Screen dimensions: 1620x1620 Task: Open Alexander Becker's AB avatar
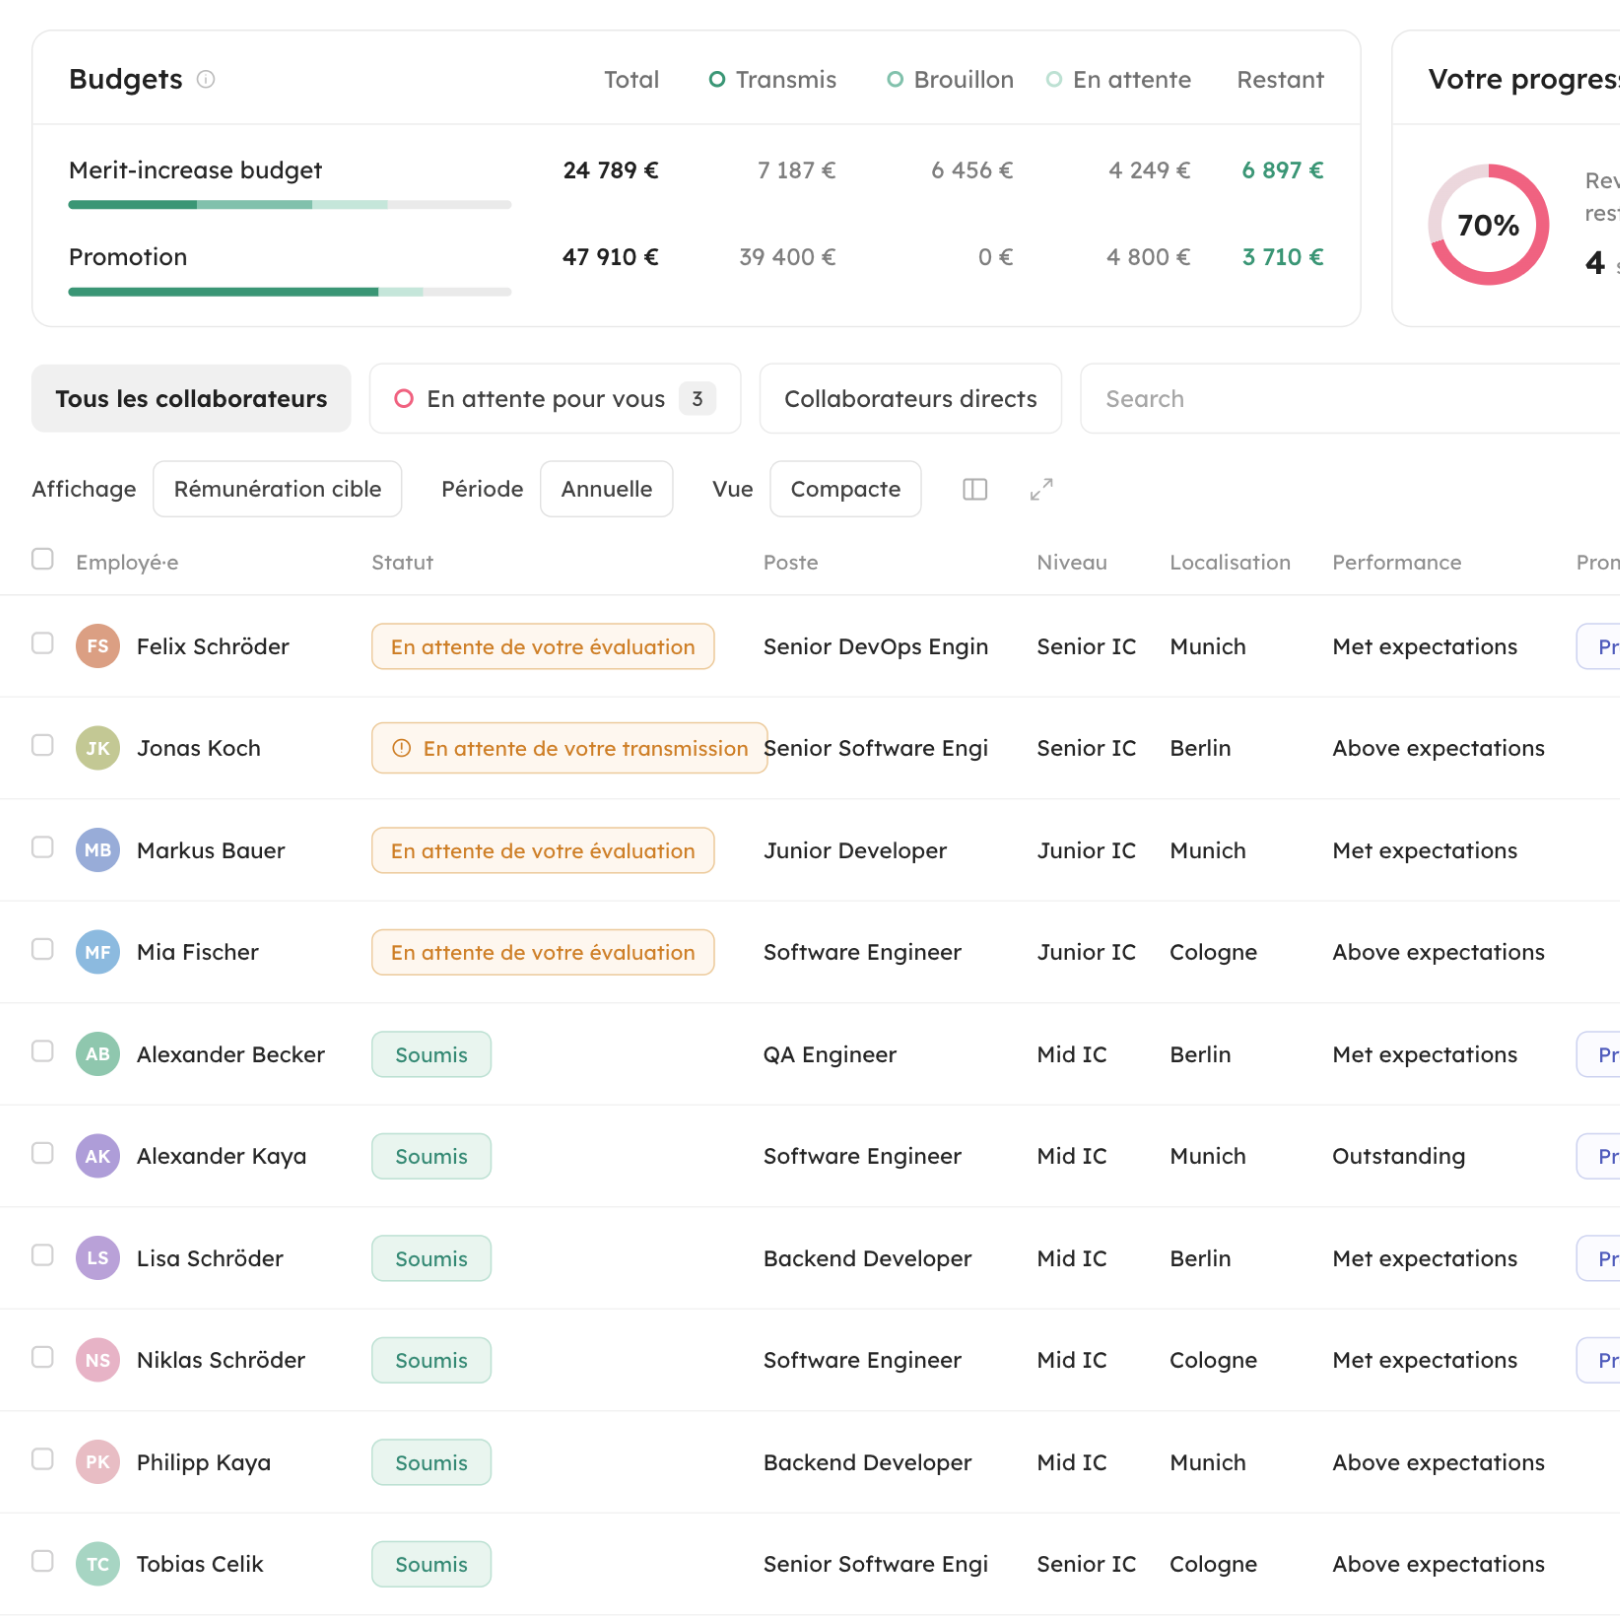point(98,1054)
